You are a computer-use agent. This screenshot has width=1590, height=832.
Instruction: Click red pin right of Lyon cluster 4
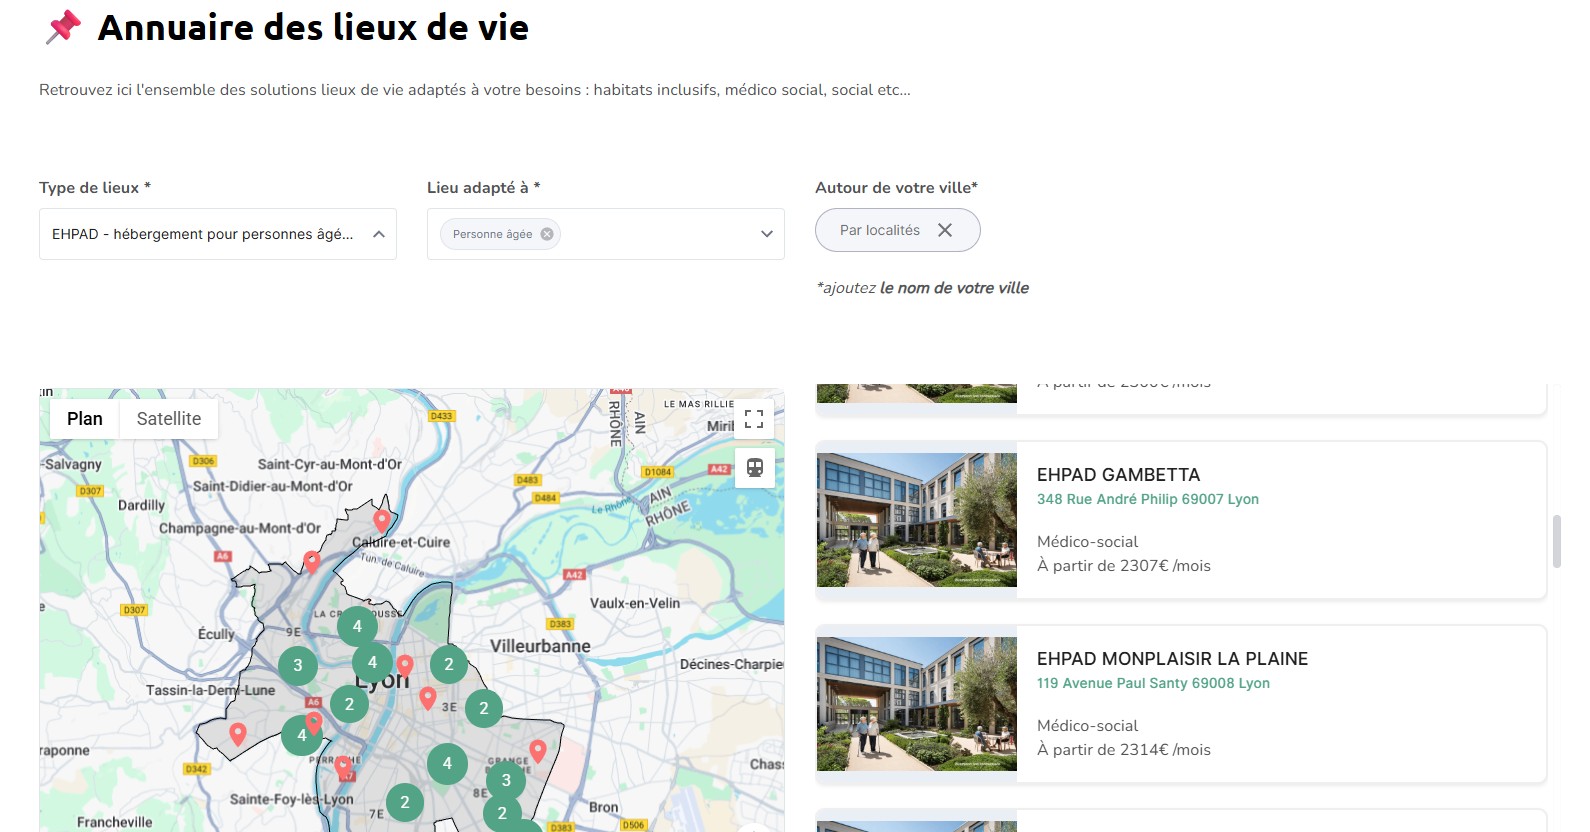[x=405, y=665]
